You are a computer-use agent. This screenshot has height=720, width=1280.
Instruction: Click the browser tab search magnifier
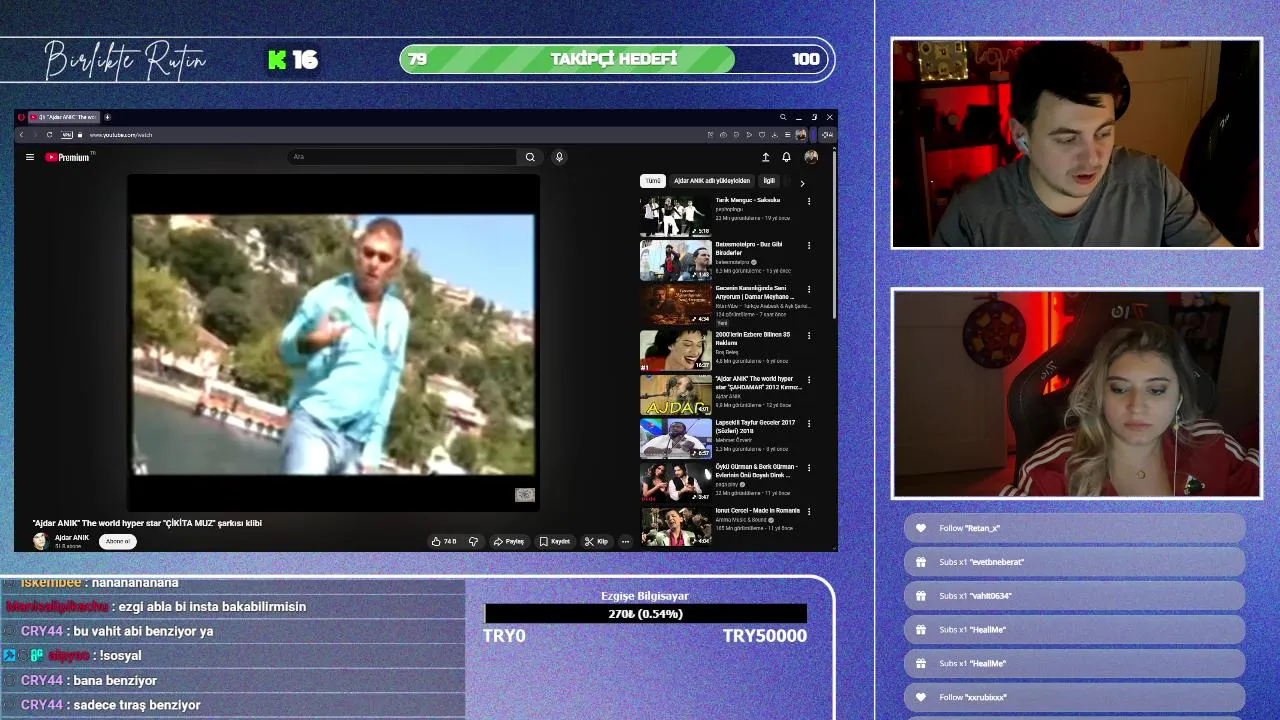tap(783, 117)
